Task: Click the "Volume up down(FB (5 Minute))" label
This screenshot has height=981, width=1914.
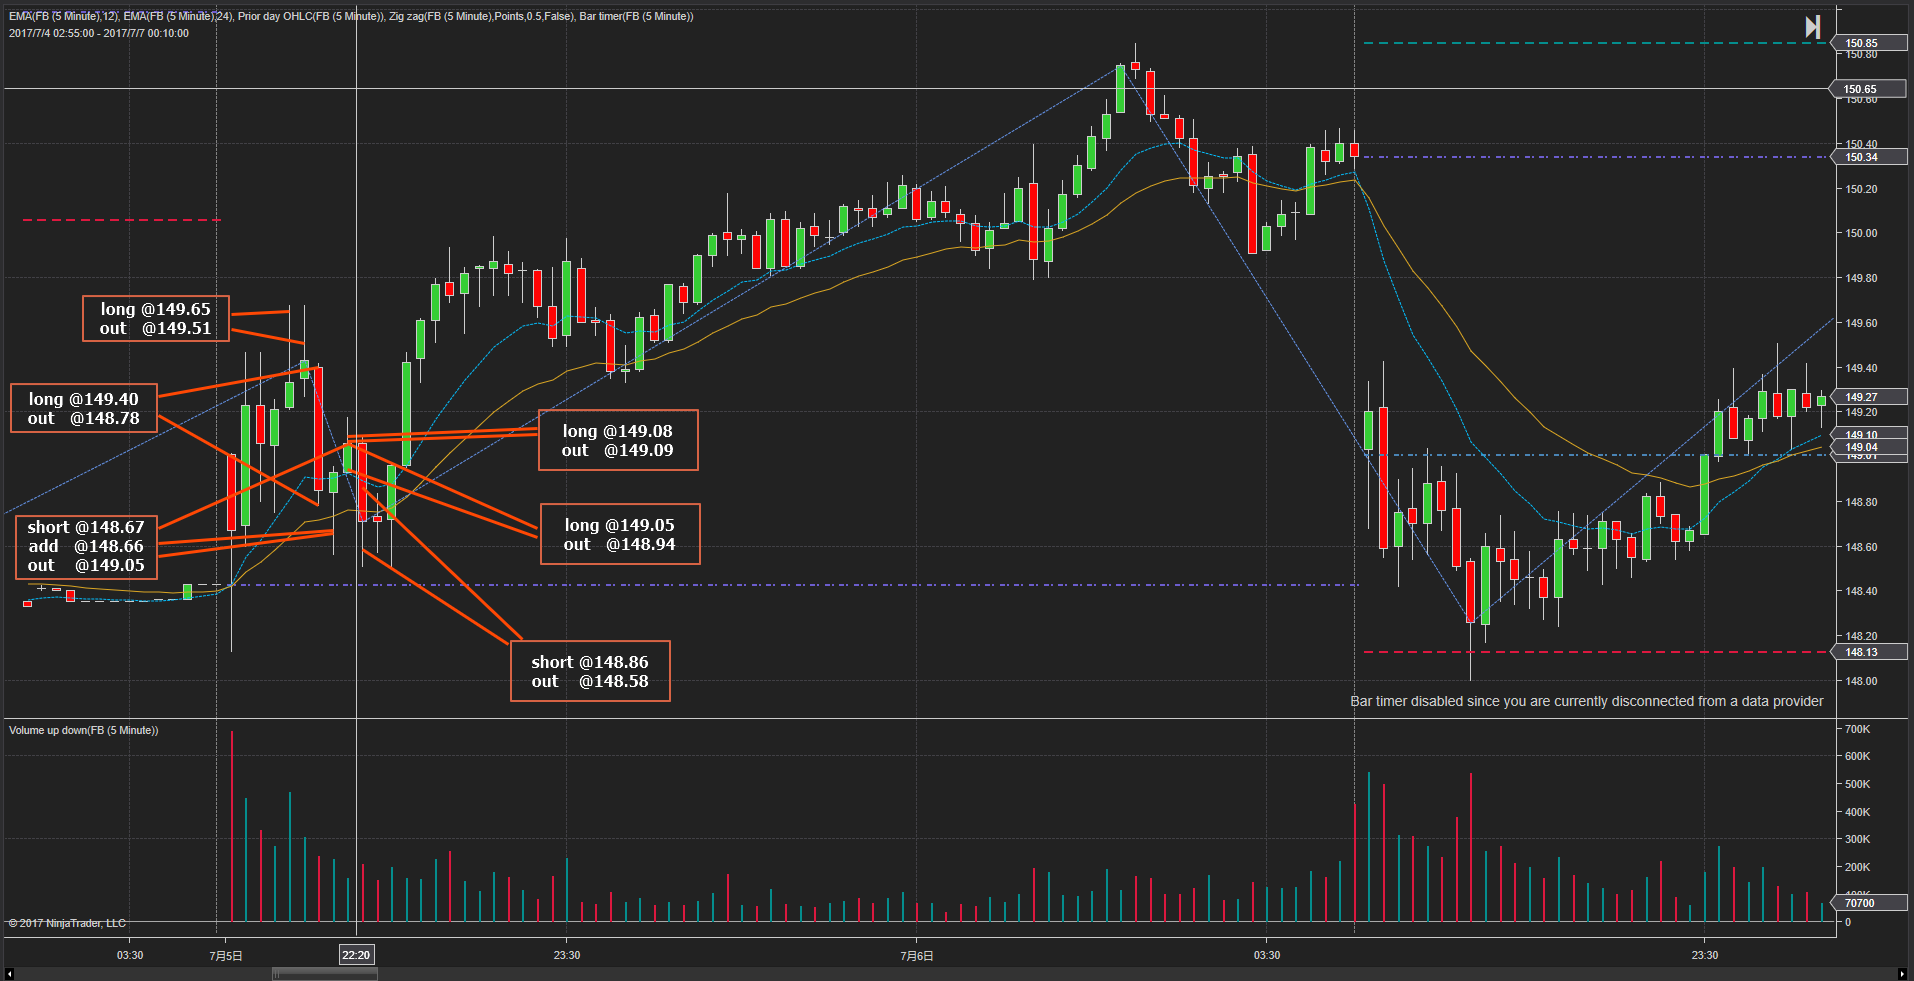Action: tap(84, 730)
